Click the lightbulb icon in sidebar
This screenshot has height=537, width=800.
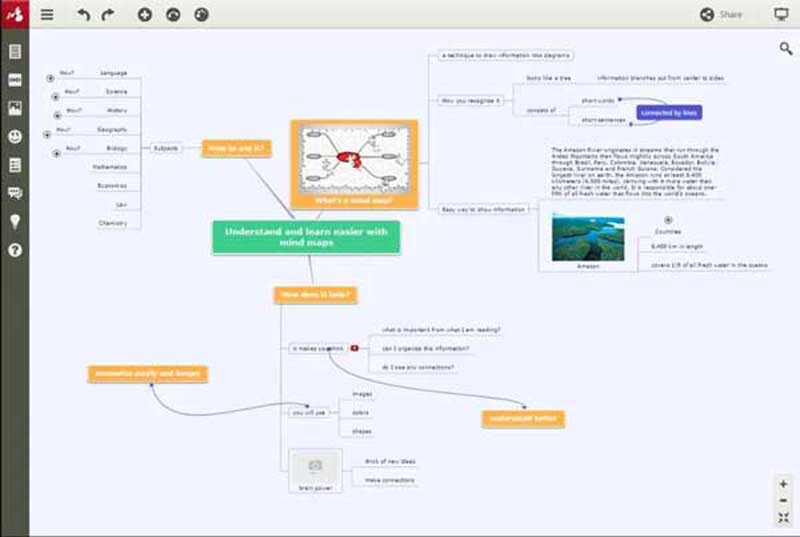(15, 221)
